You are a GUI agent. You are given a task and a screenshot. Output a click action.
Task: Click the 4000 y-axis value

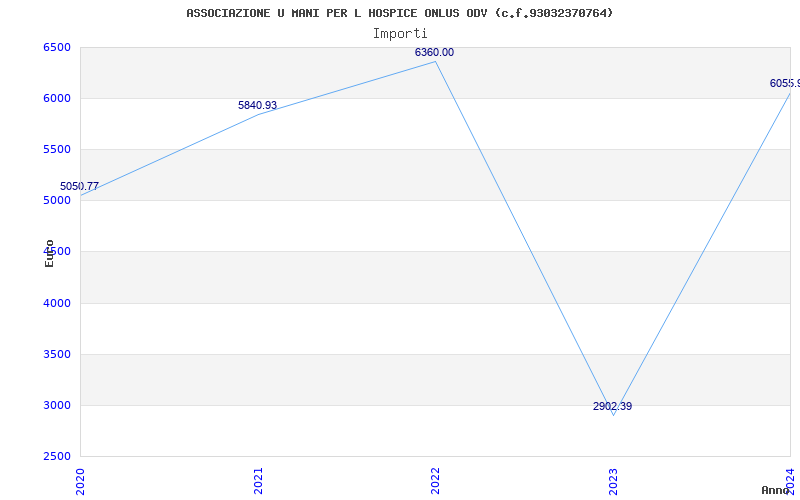click(x=56, y=304)
